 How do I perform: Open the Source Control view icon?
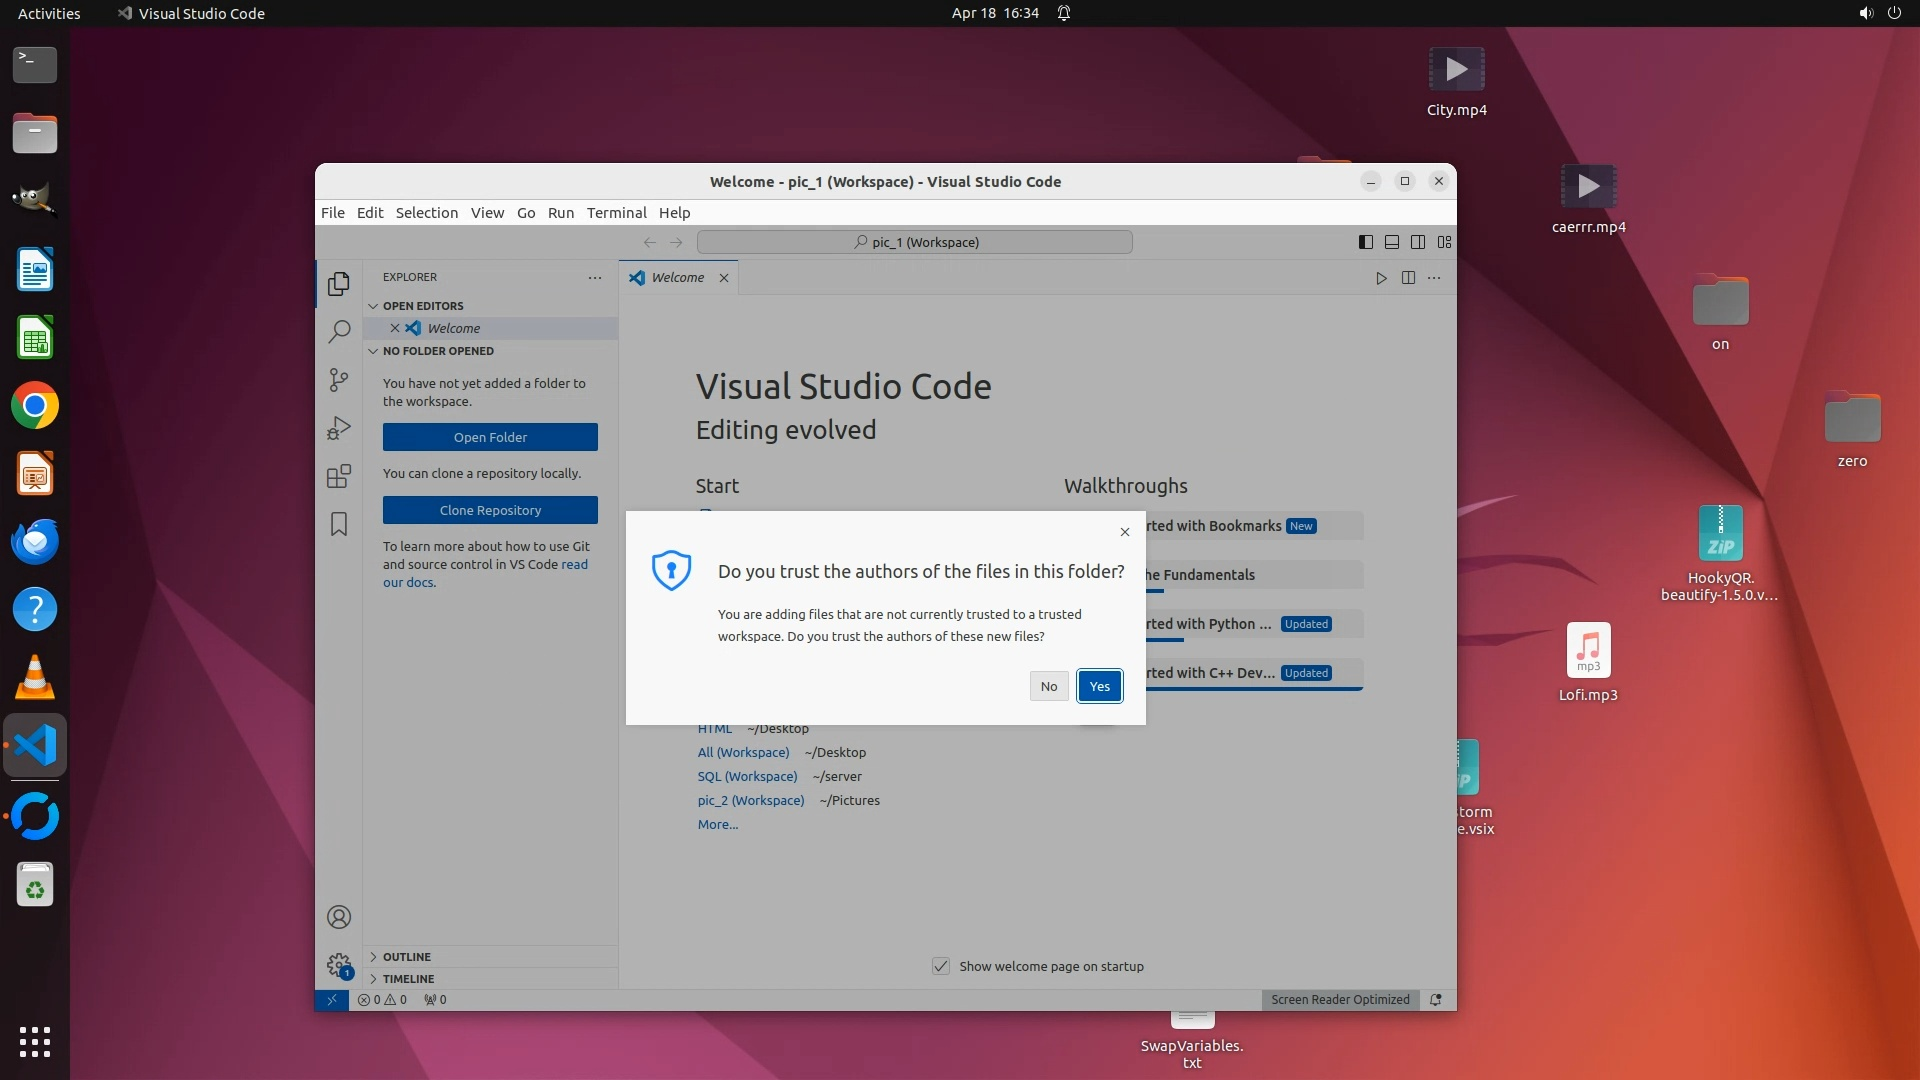click(339, 380)
